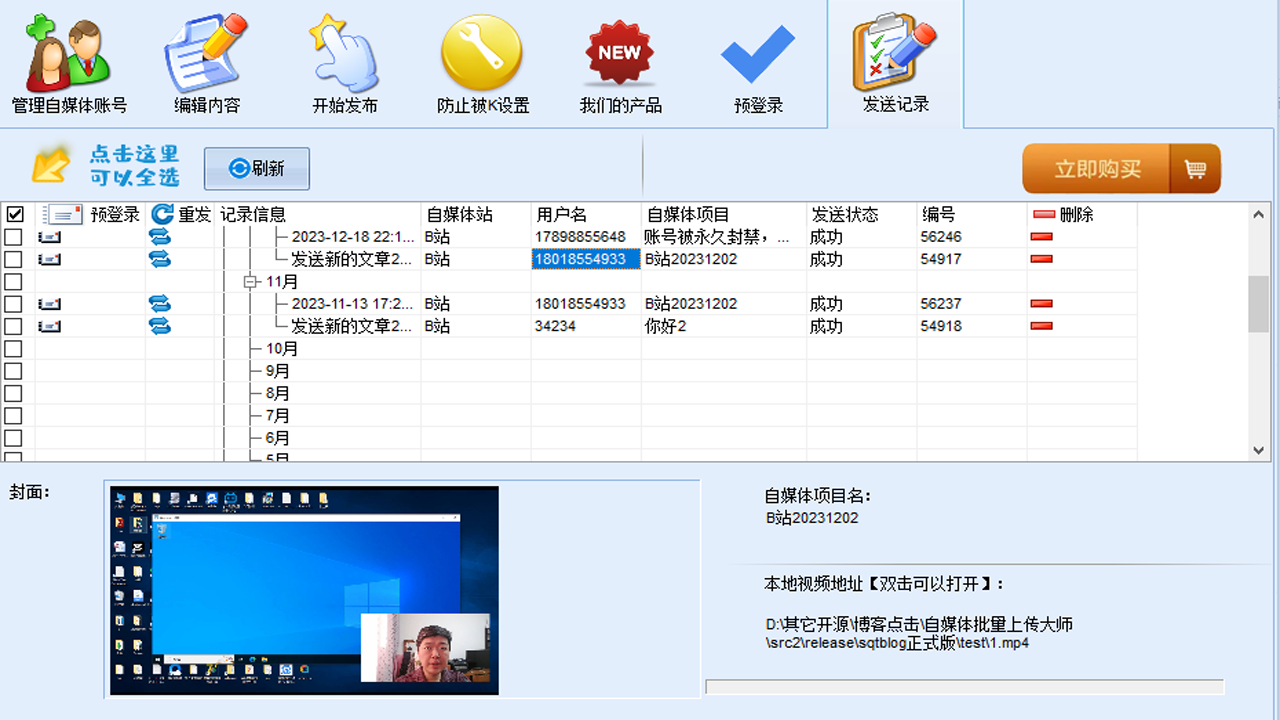Delete the record numbered 56246

pos(1041,237)
